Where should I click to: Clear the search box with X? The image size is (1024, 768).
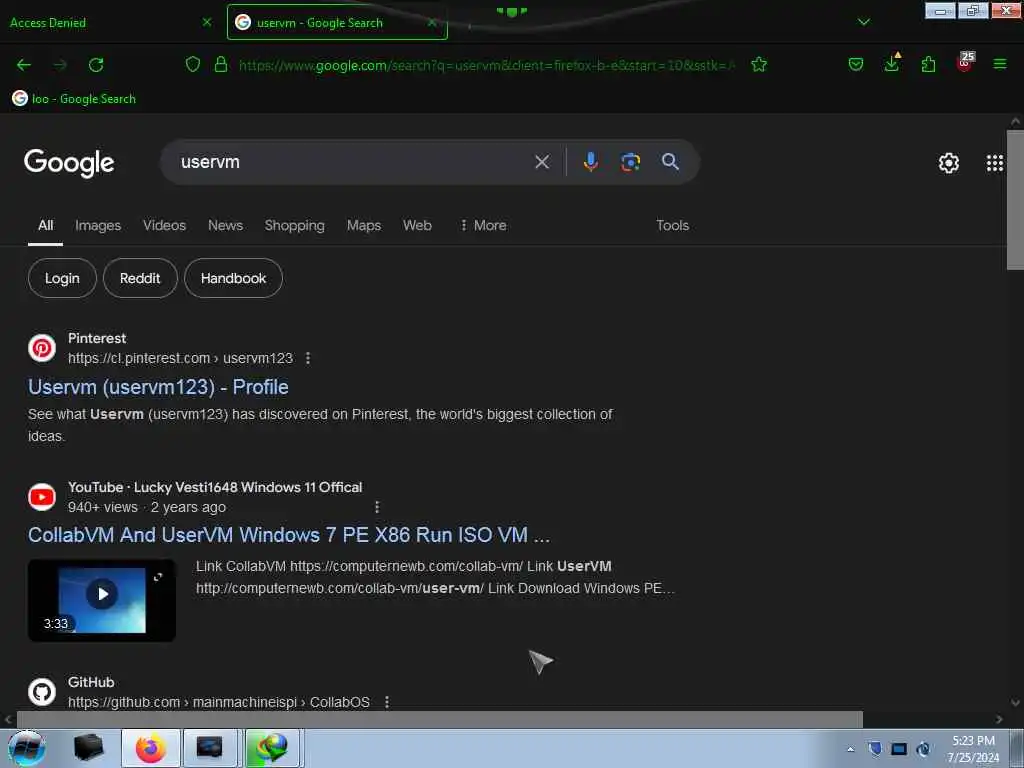[542, 162]
